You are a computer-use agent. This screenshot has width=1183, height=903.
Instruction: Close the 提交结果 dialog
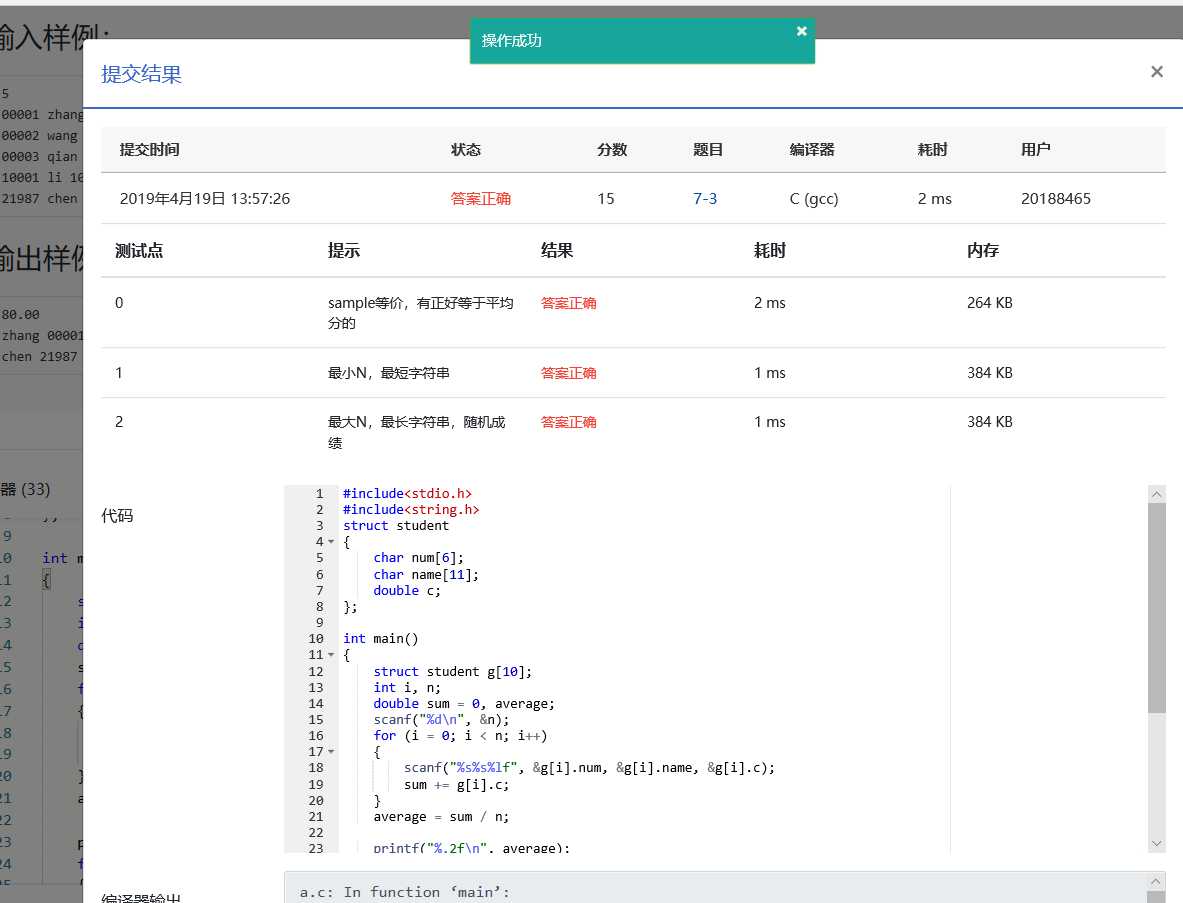coord(1157,72)
